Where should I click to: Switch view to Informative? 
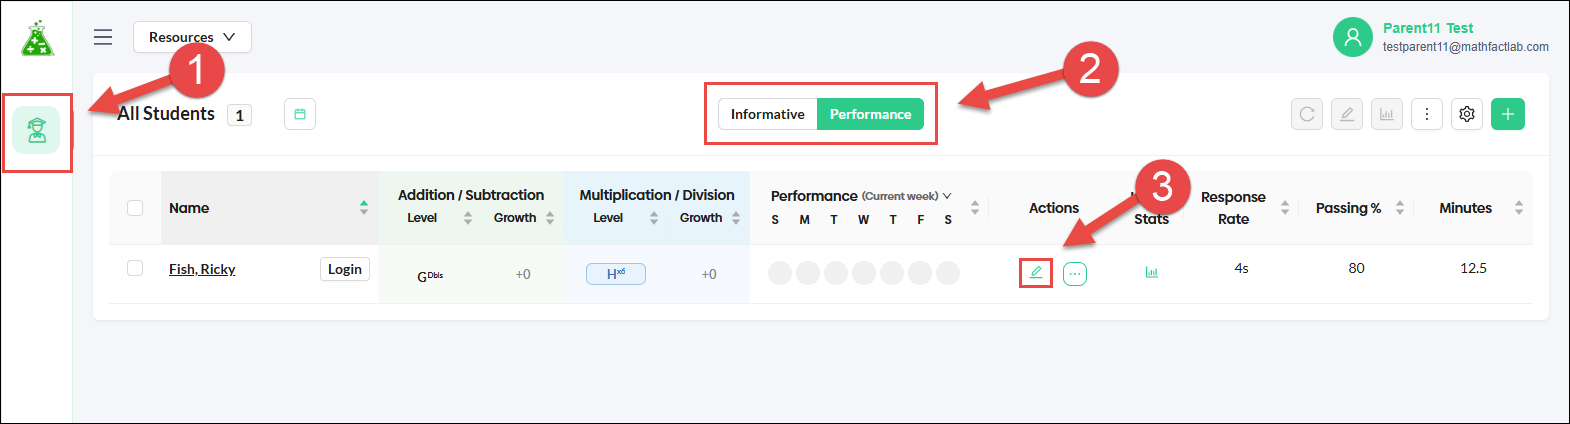[x=767, y=114]
